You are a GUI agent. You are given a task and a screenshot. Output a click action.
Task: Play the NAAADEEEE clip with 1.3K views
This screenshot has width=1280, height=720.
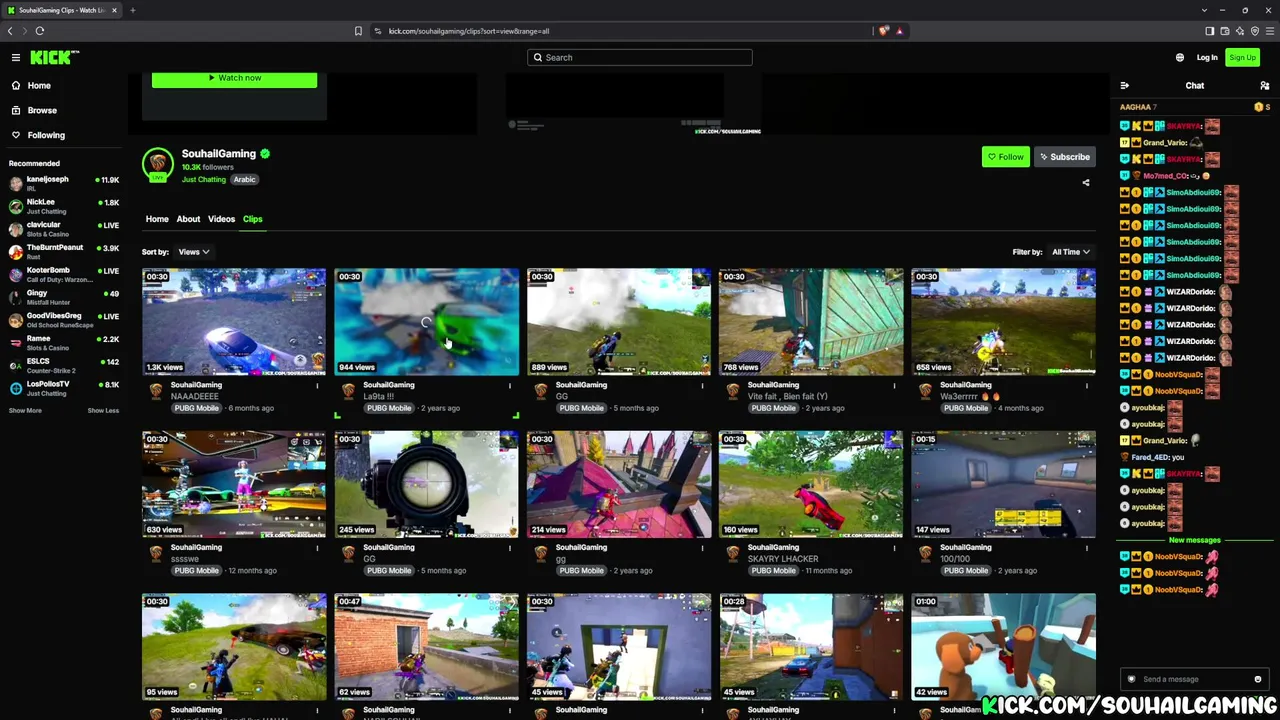coord(234,321)
